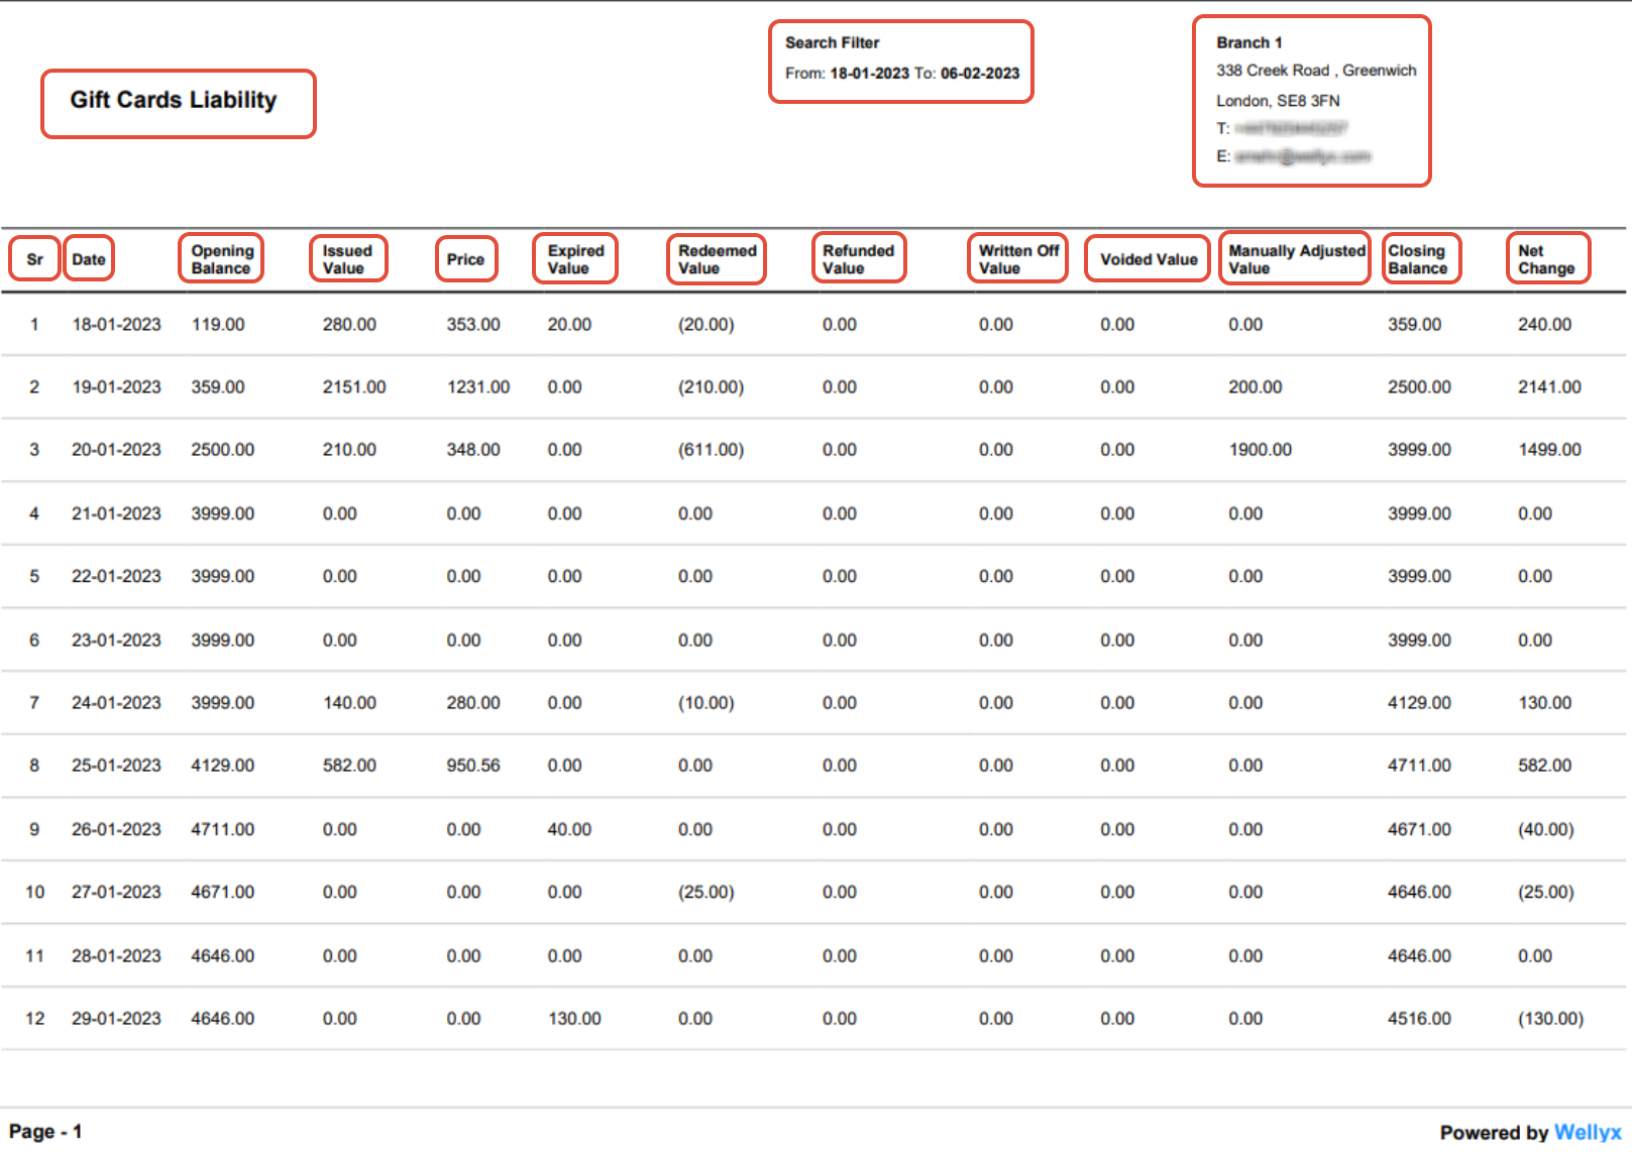Select closing balance 4129.00
Viewport: 1632px width, 1154px height.
click(x=1419, y=703)
